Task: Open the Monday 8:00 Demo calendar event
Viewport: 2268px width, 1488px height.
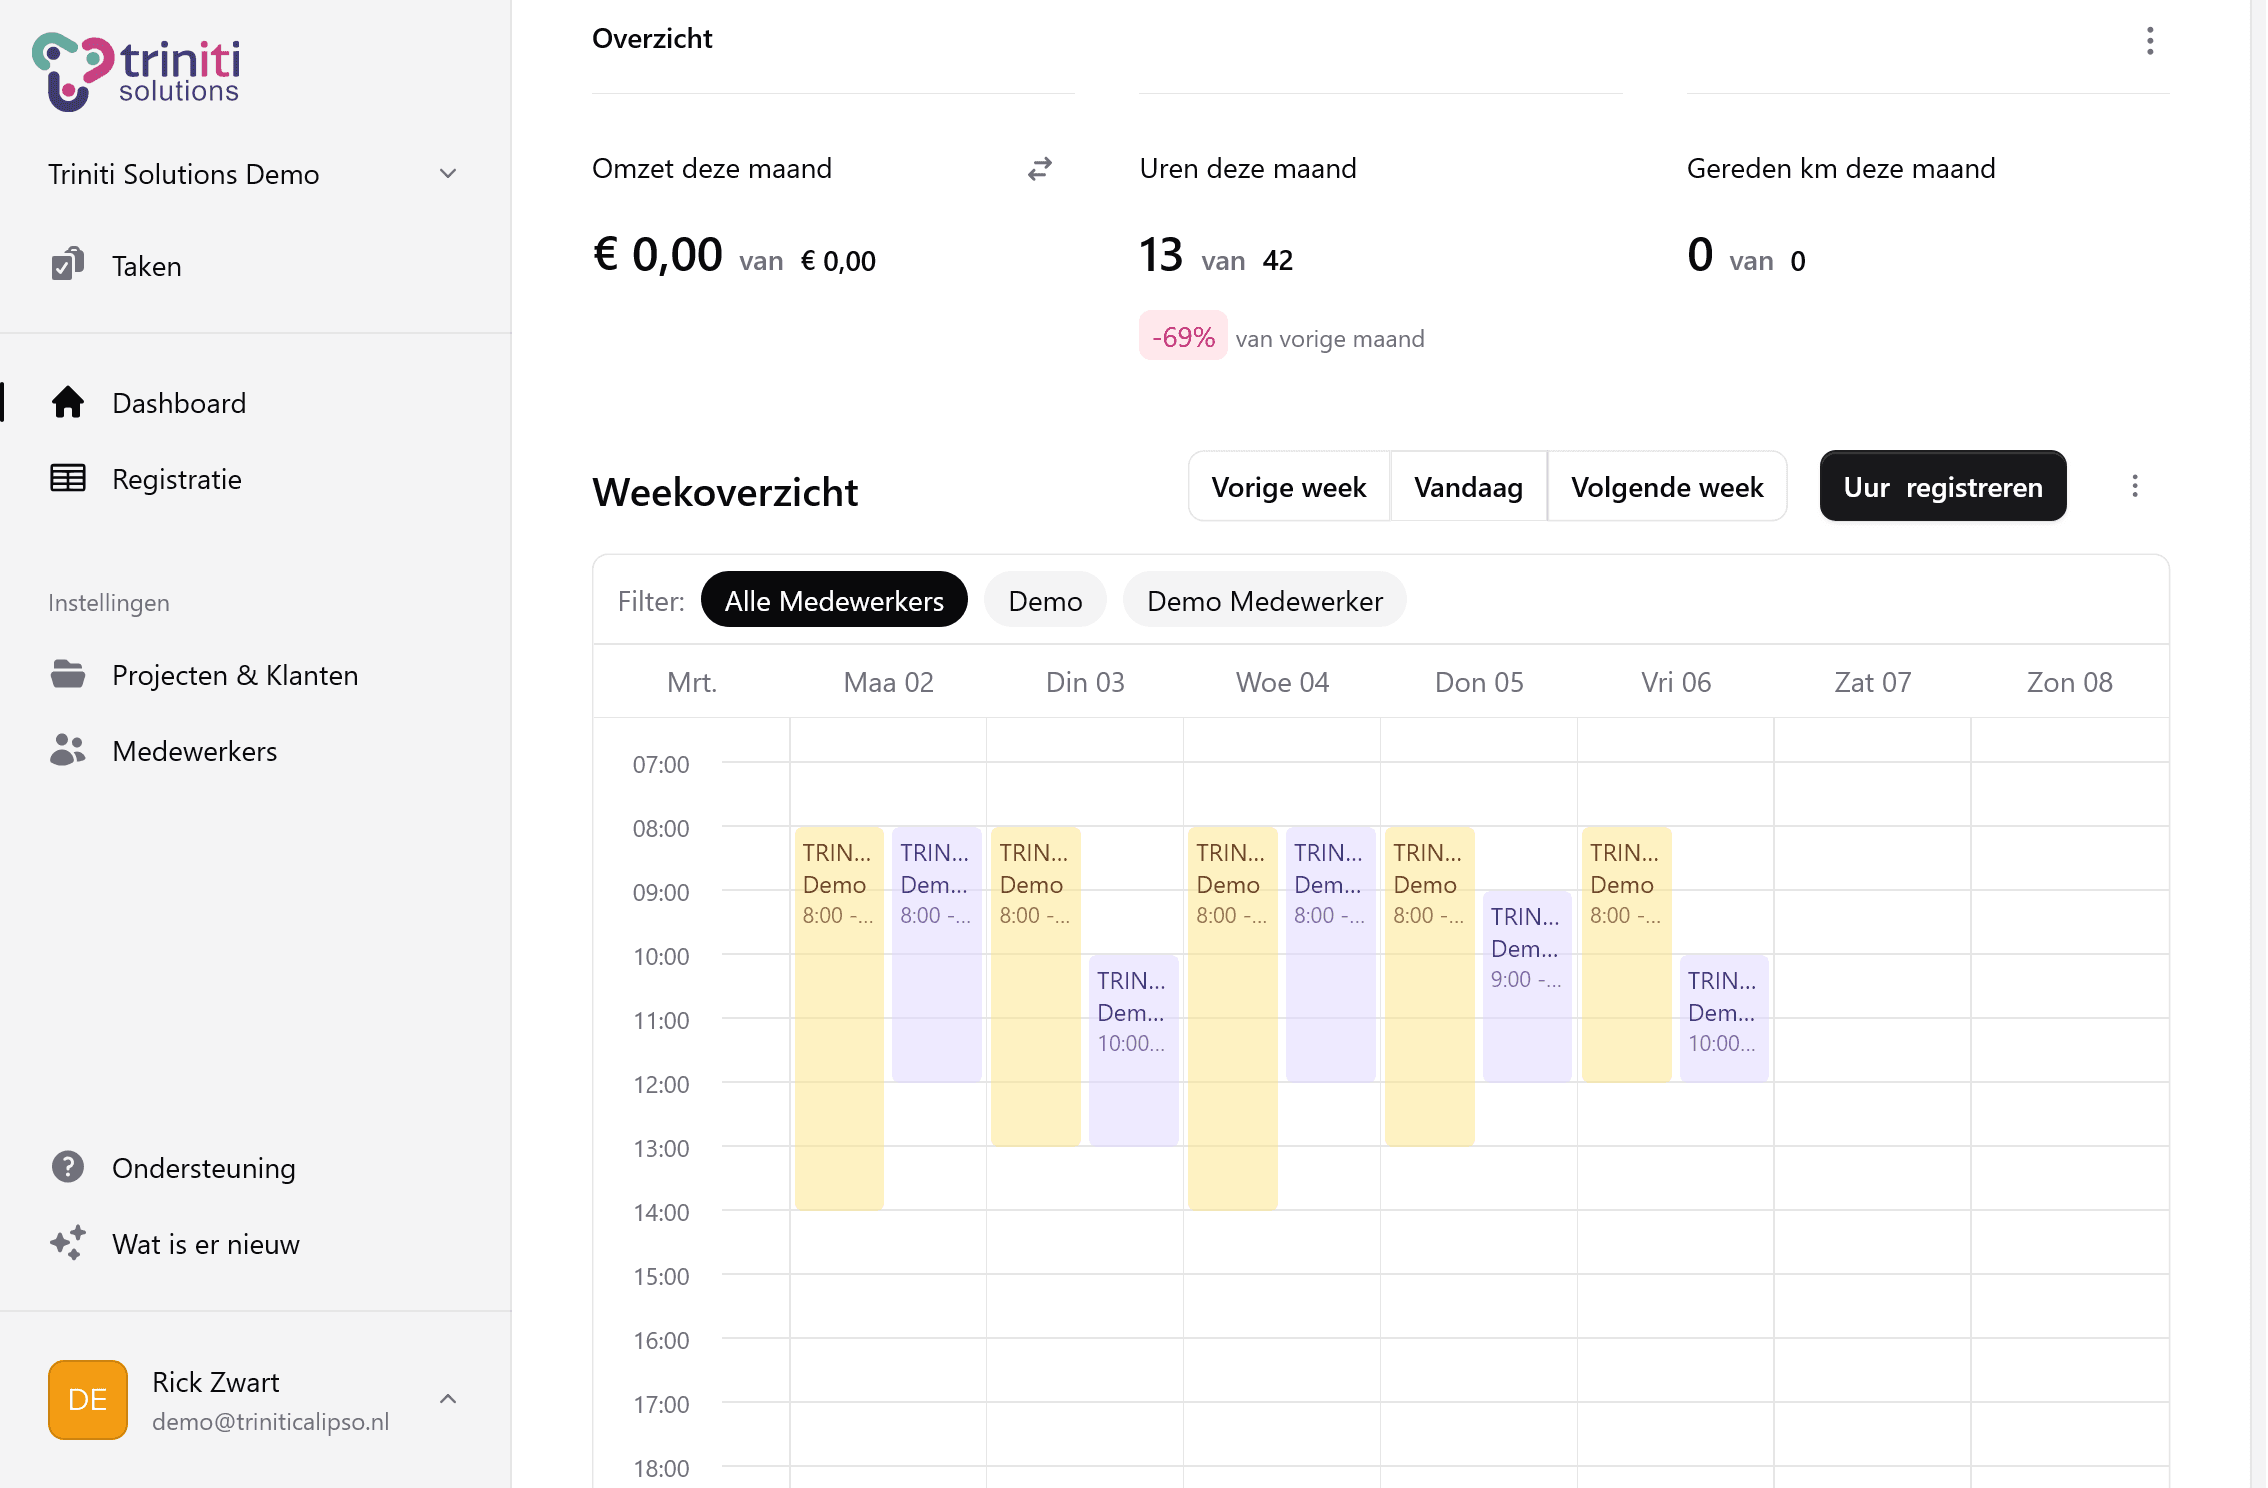Action: [x=838, y=885]
